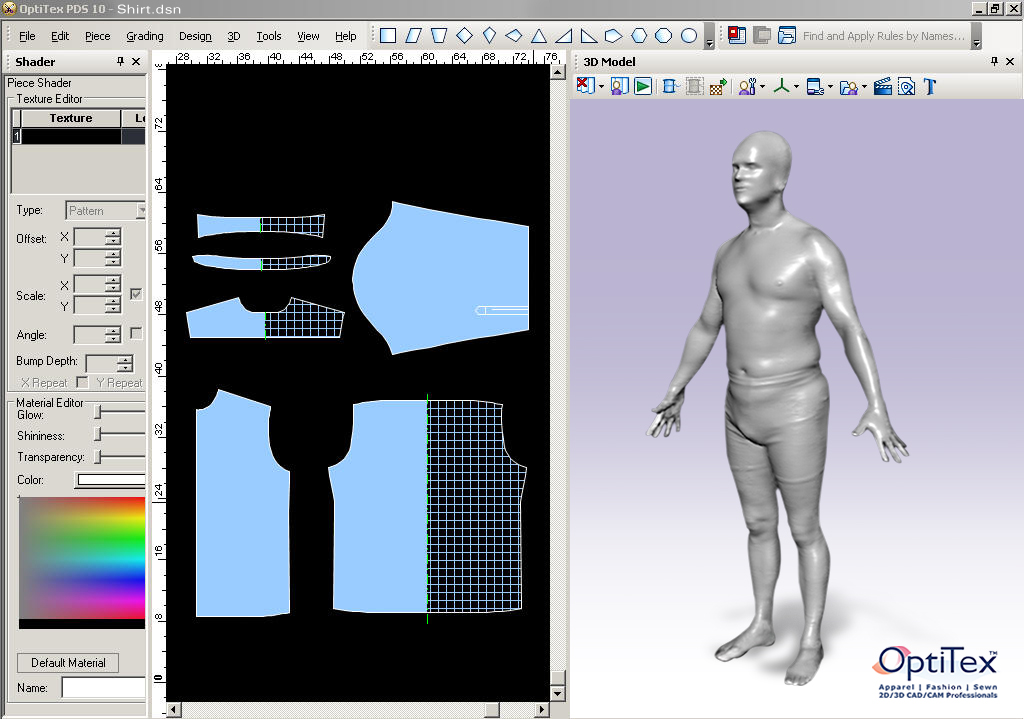Select the Circle shape tool
The image size is (1024, 719).
[690, 36]
